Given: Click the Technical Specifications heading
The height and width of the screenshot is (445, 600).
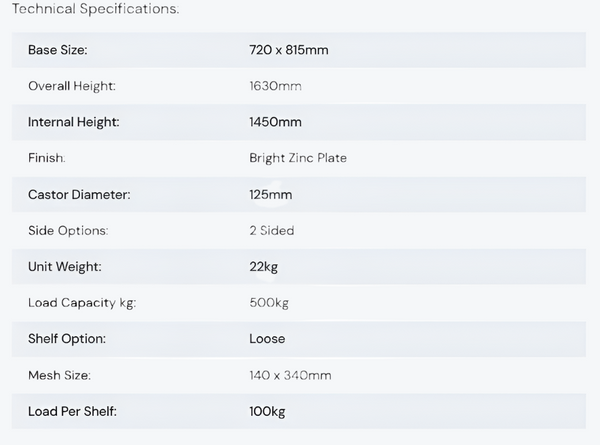Looking at the screenshot, I should (96, 9).
